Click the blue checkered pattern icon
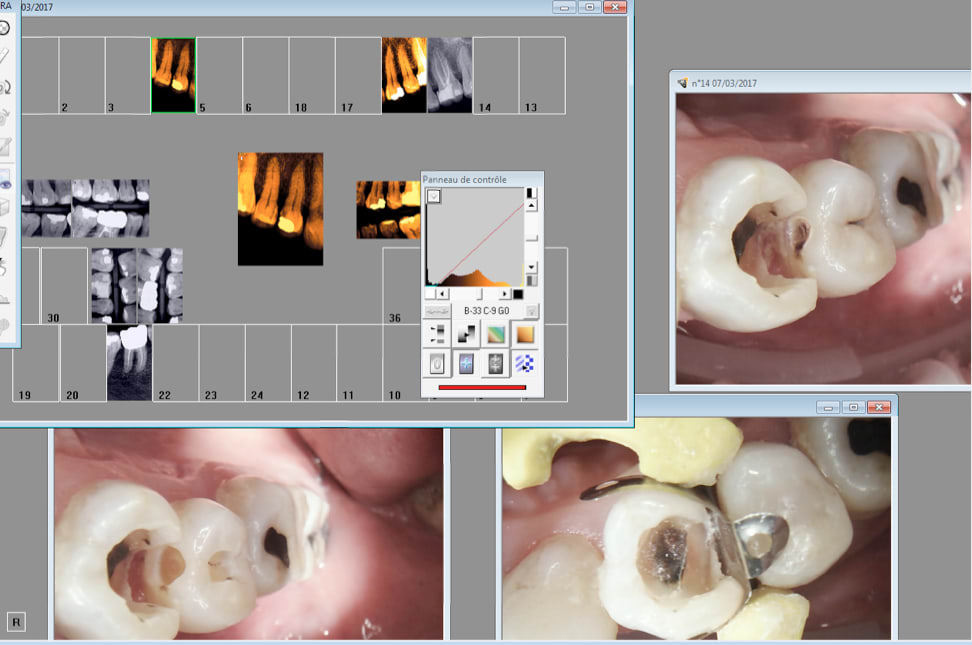This screenshot has width=972, height=645. tap(525, 364)
